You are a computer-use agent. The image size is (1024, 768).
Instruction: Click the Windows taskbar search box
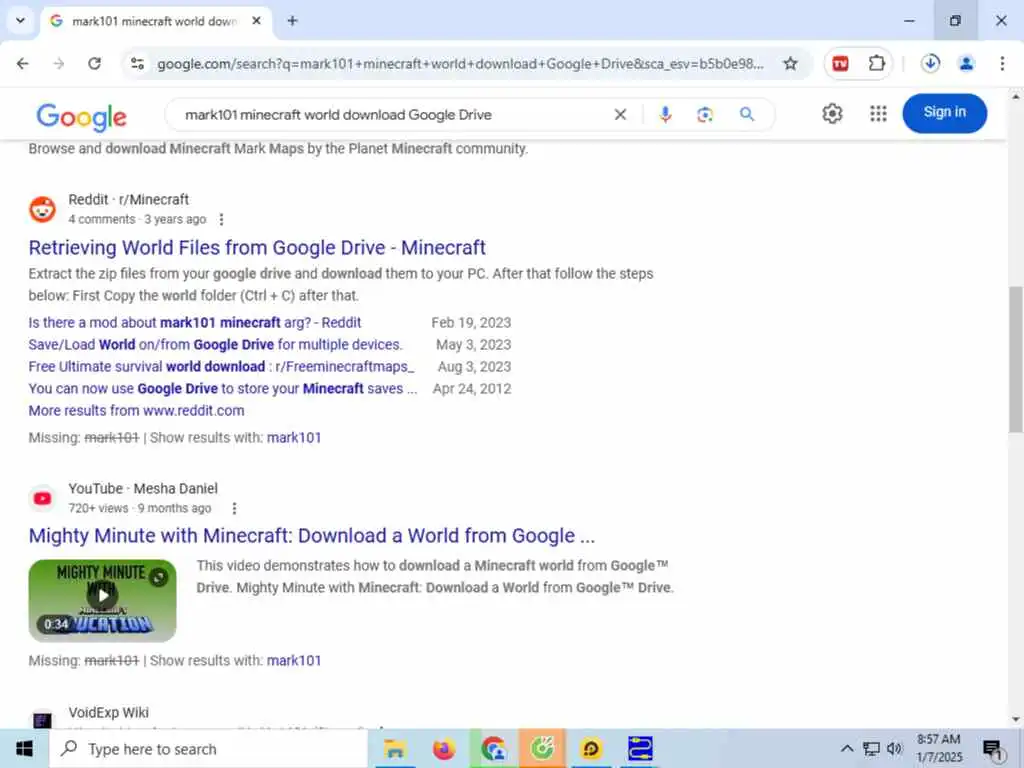[x=209, y=748]
